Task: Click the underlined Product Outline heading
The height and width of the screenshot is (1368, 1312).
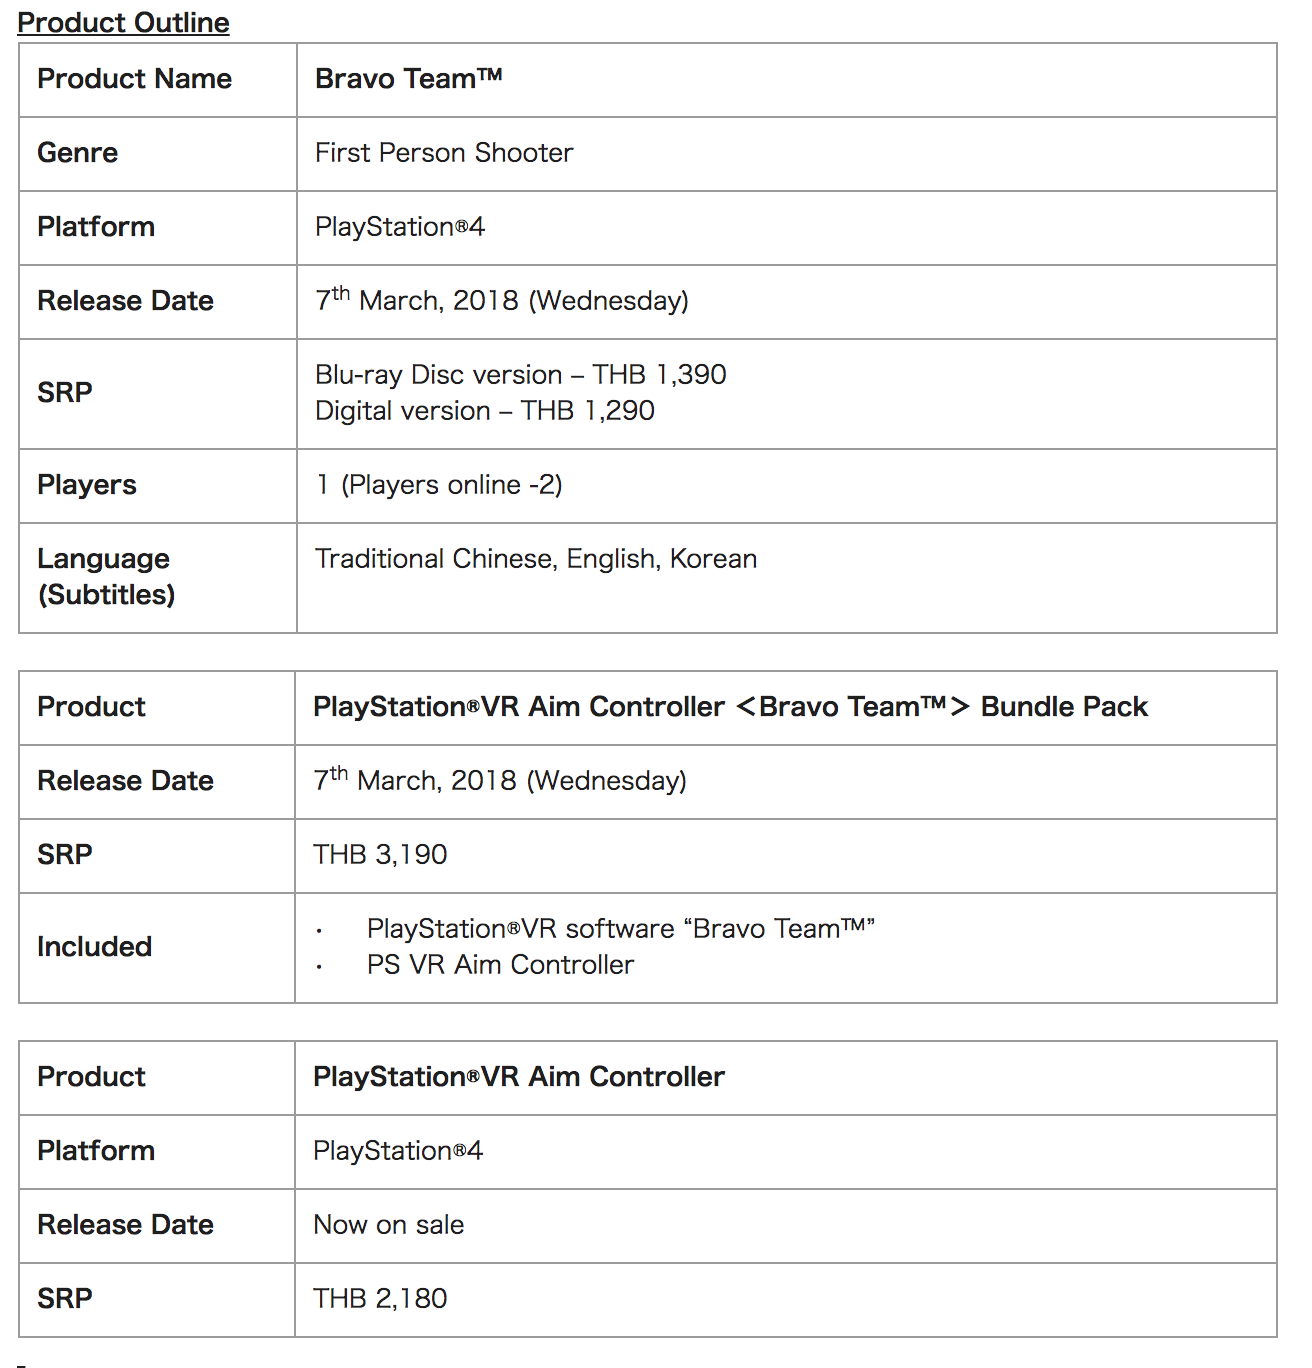Action: tap(123, 22)
